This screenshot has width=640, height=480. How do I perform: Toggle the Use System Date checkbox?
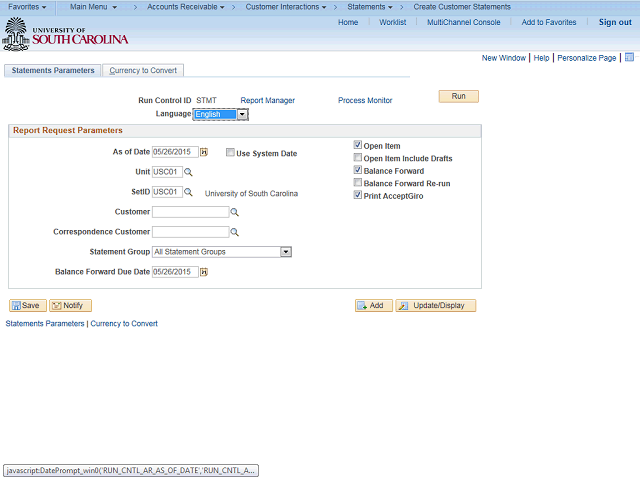pyautogui.click(x=230, y=152)
